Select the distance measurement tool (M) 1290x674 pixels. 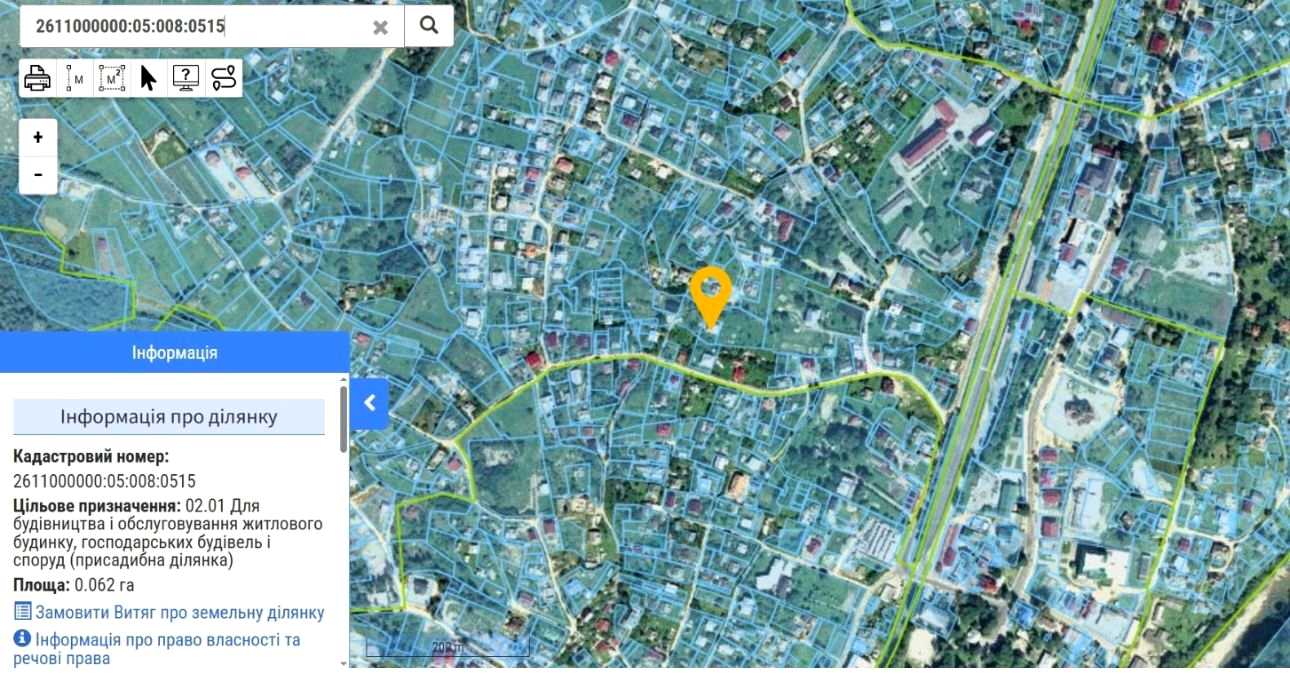[x=75, y=77]
